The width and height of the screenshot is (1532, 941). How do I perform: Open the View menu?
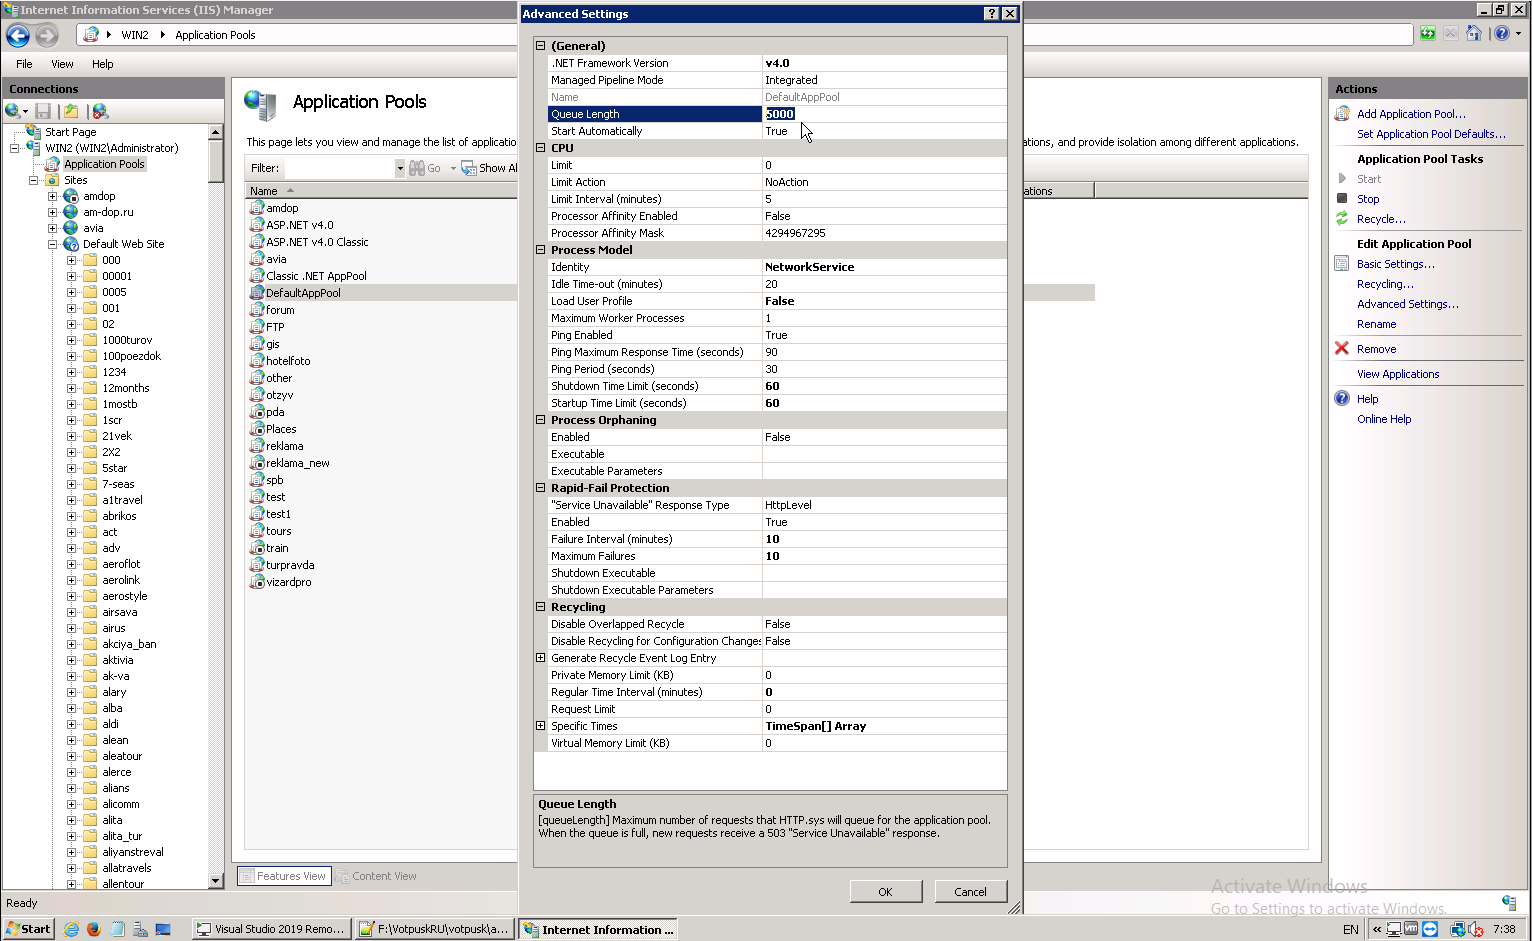click(x=62, y=64)
